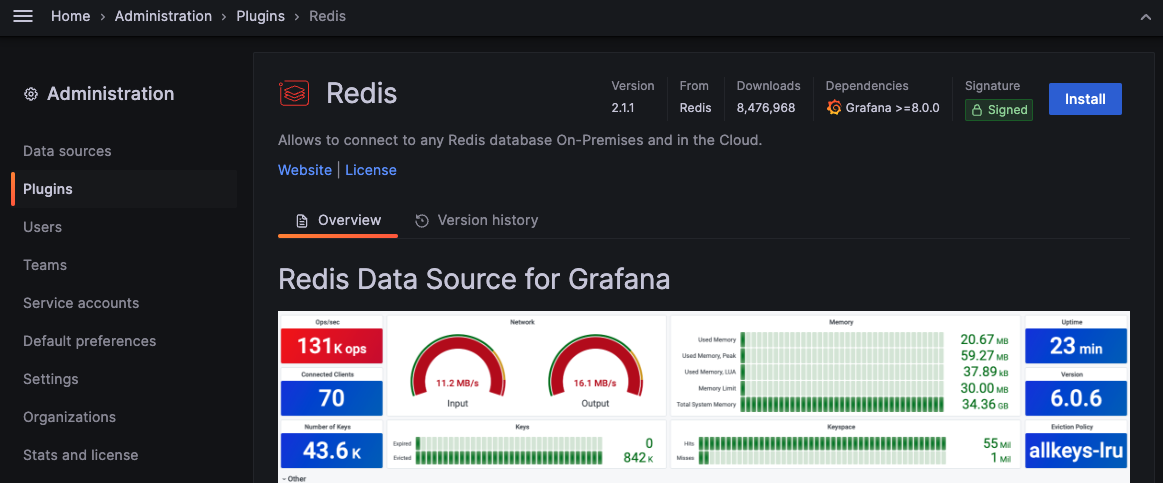Click the 842 K evicted value
The height and width of the screenshot is (483, 1163).
(639, 459)
